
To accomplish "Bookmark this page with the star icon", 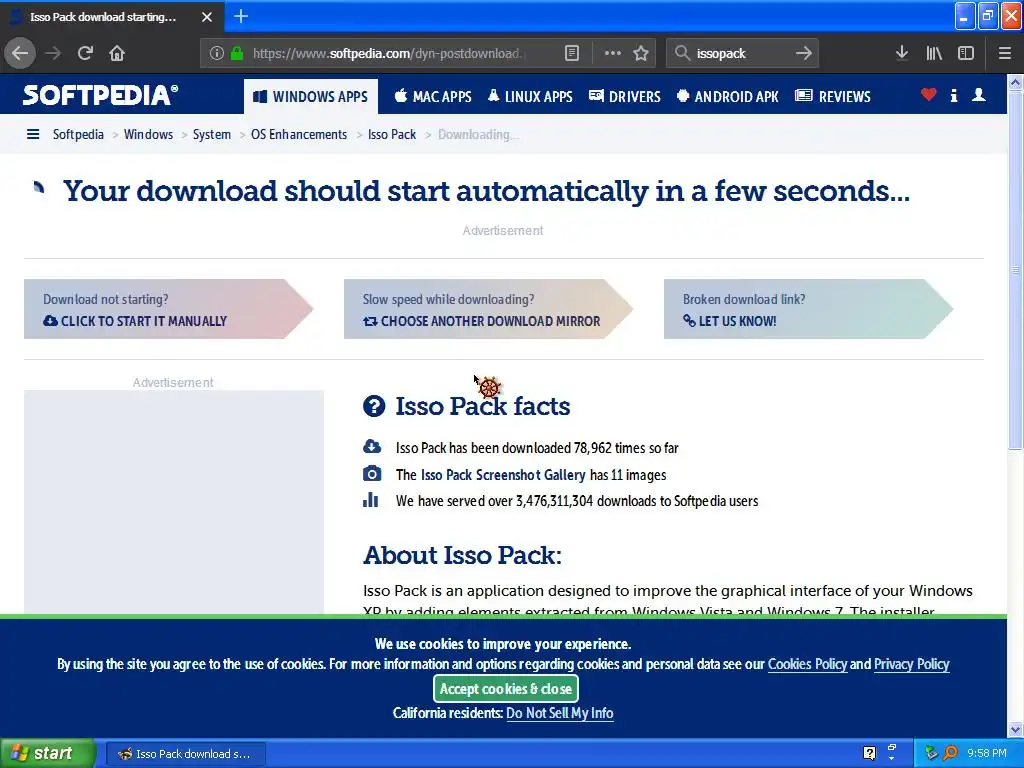I will pos(641,53).
